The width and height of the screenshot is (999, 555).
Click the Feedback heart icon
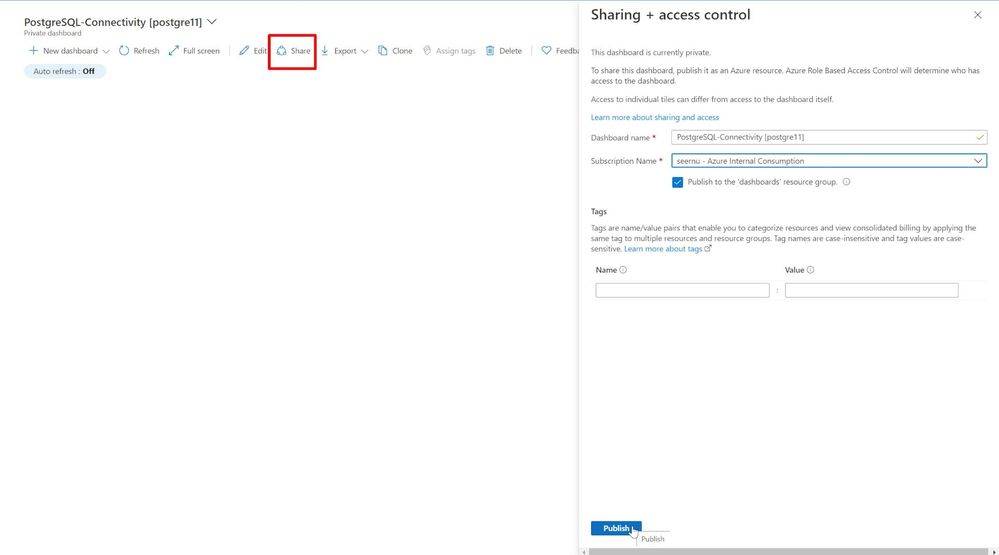click(546, 50)
